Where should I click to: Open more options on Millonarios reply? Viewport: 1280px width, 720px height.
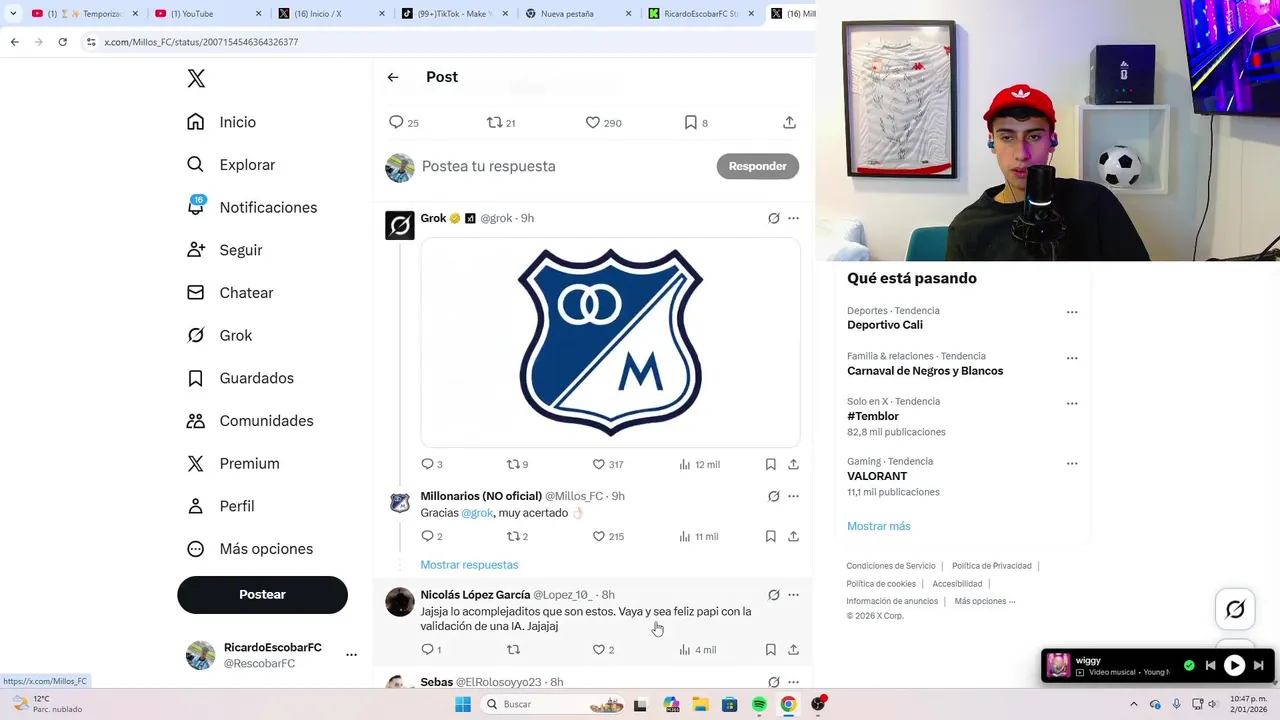pos(793,496)
